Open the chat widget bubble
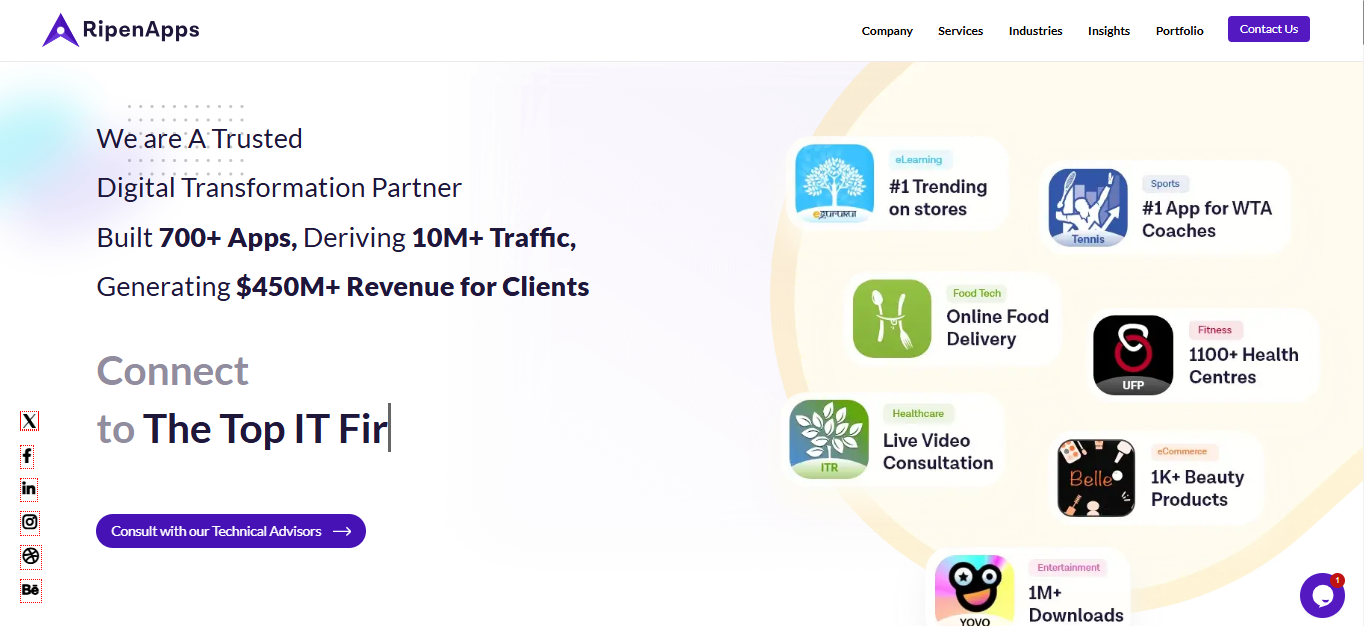The height and width of the screenshot is (626, 1364). coord(1322,595)
